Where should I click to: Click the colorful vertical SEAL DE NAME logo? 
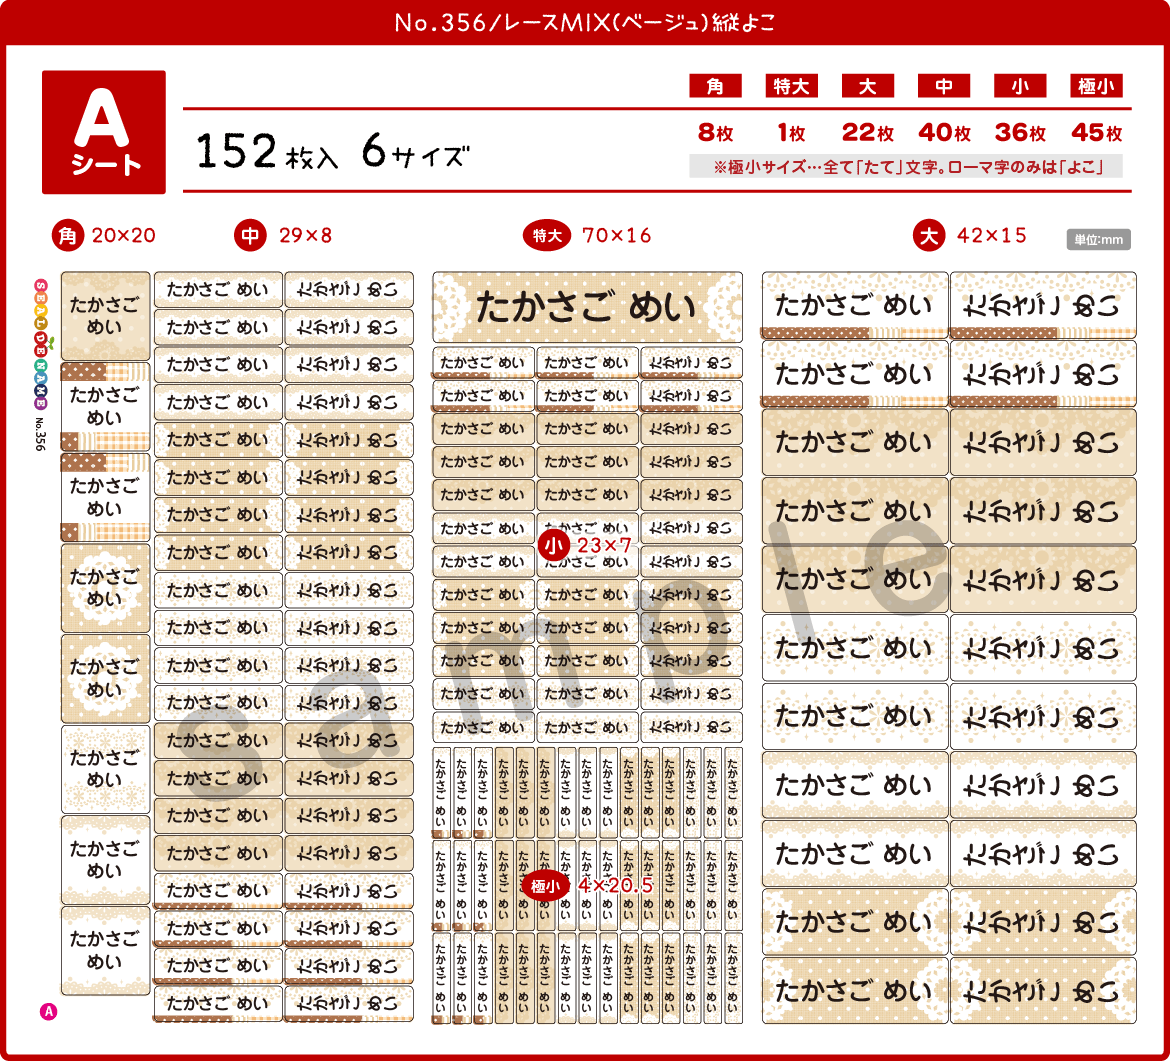coord(41,344)
